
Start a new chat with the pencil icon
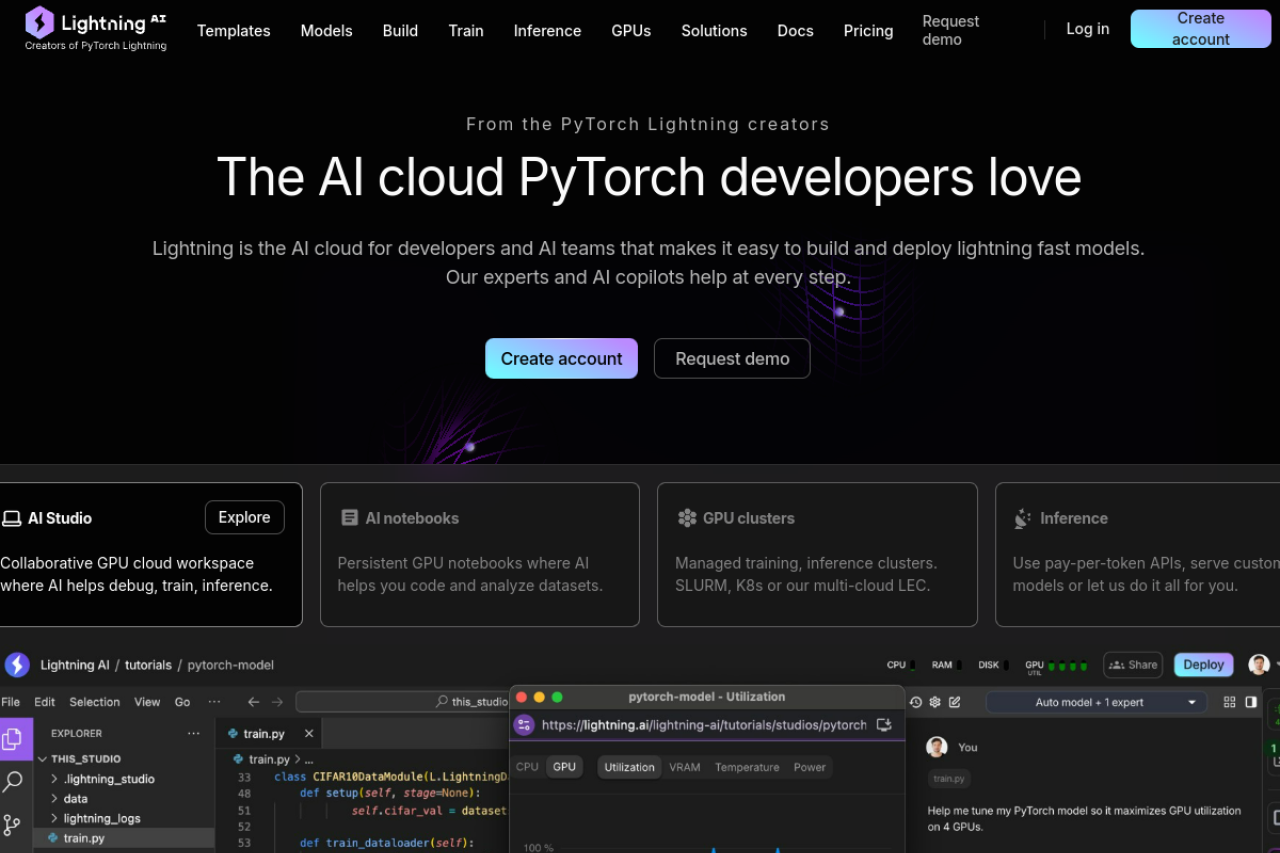tap(955, 702)
